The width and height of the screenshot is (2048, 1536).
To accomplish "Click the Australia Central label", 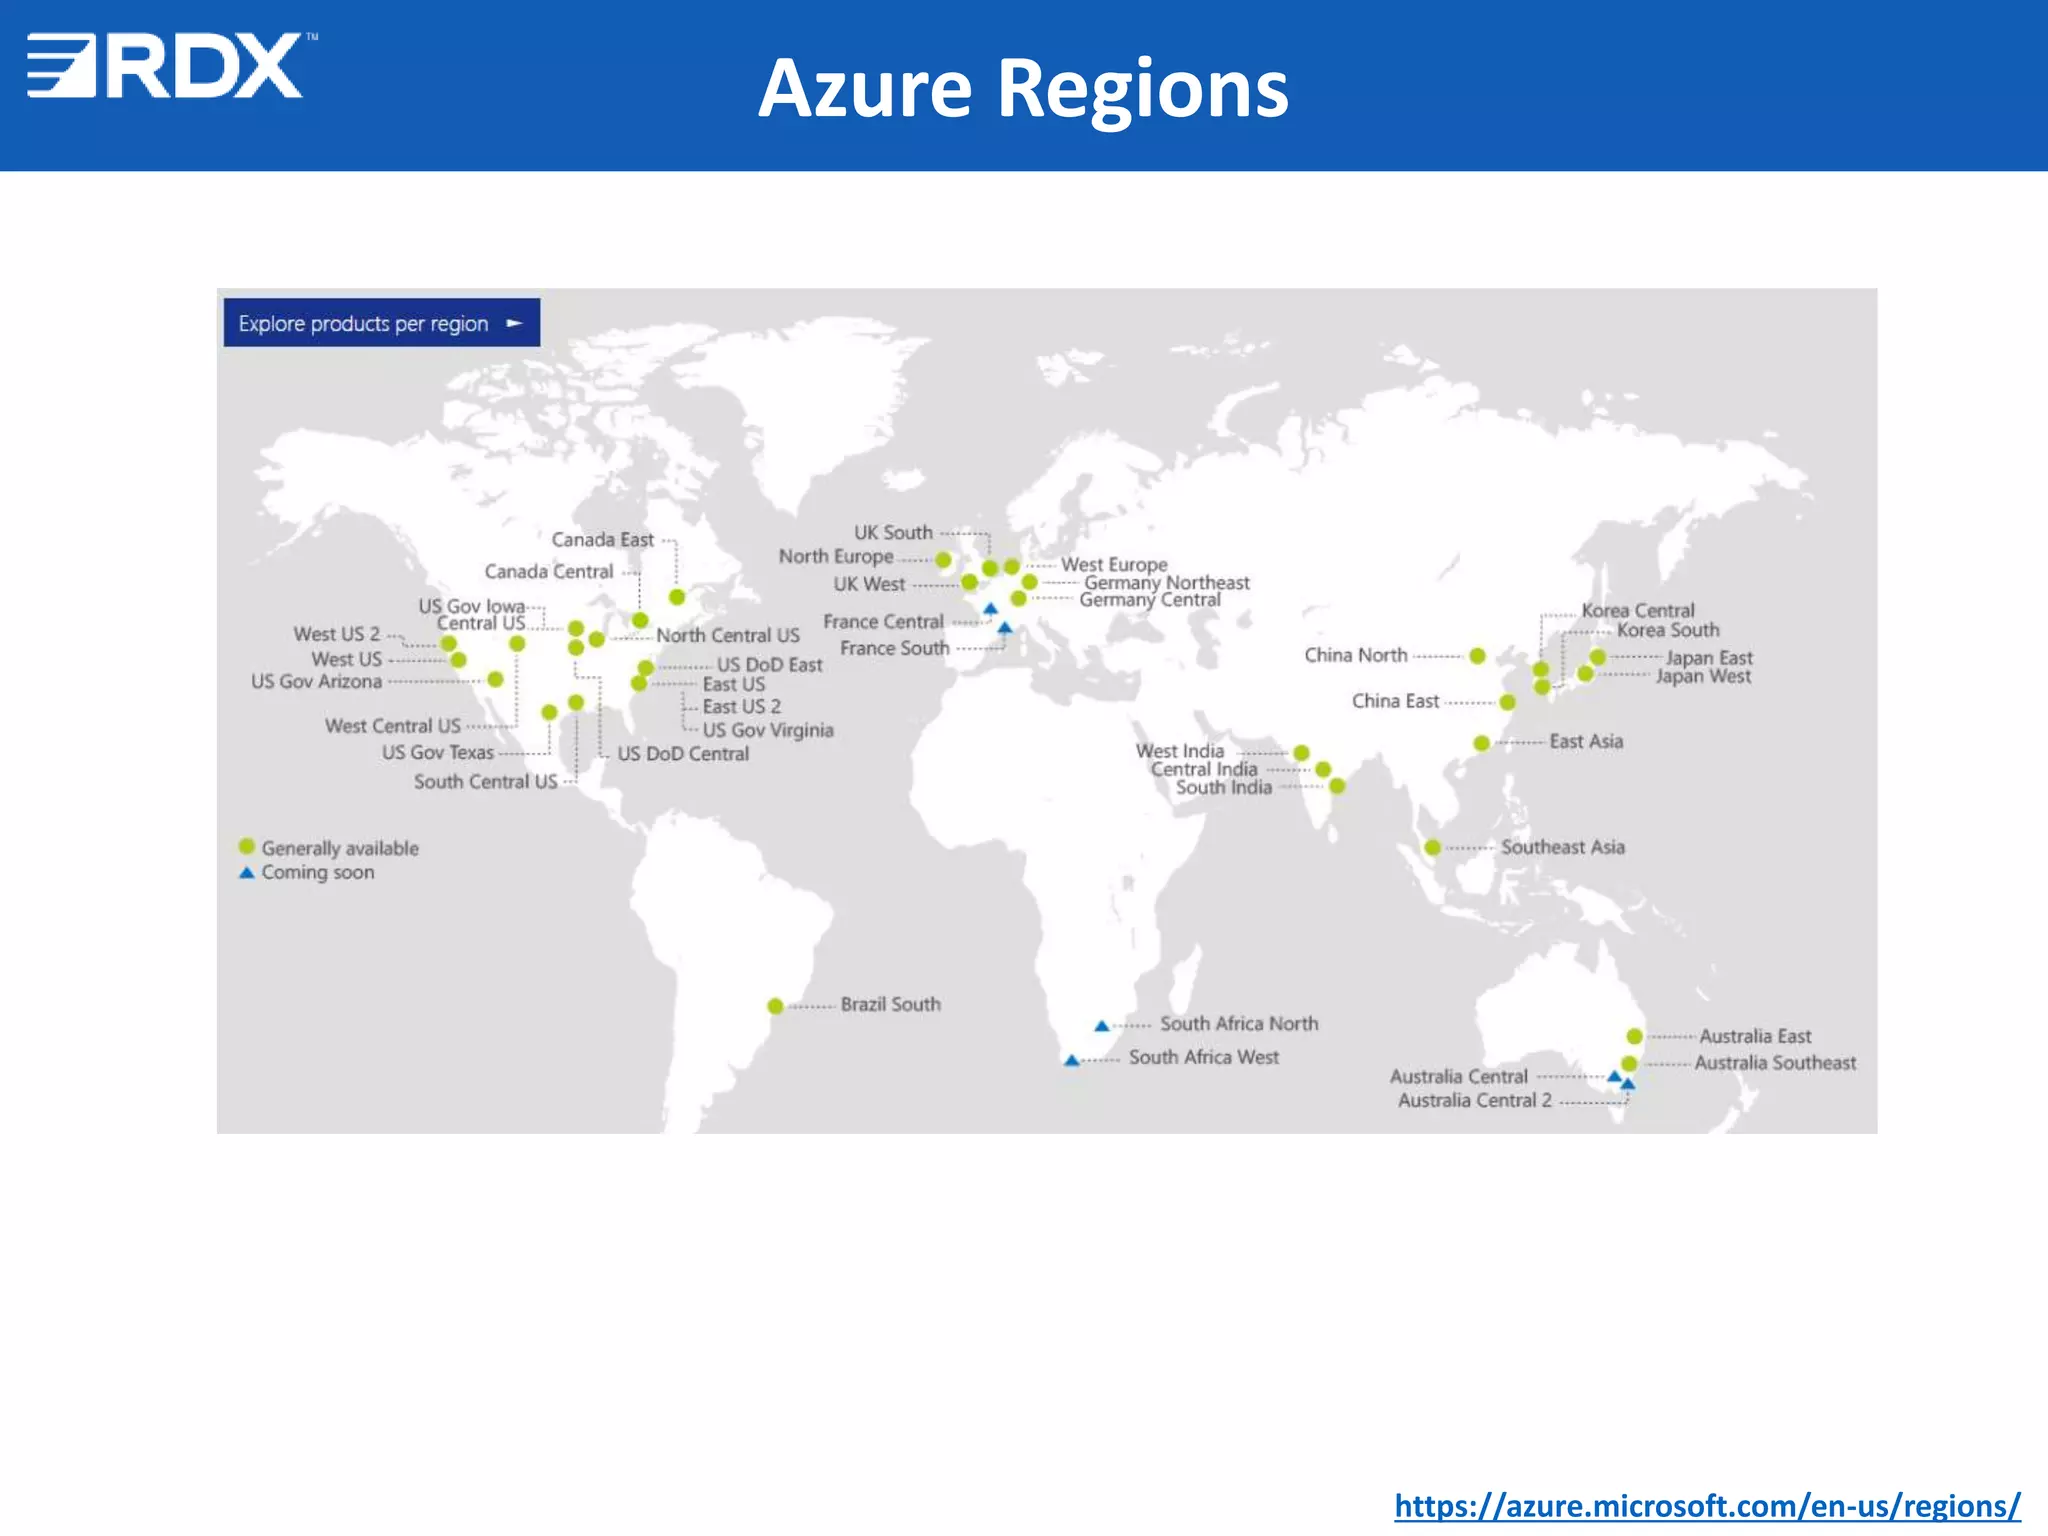I will [1459, 1077].
